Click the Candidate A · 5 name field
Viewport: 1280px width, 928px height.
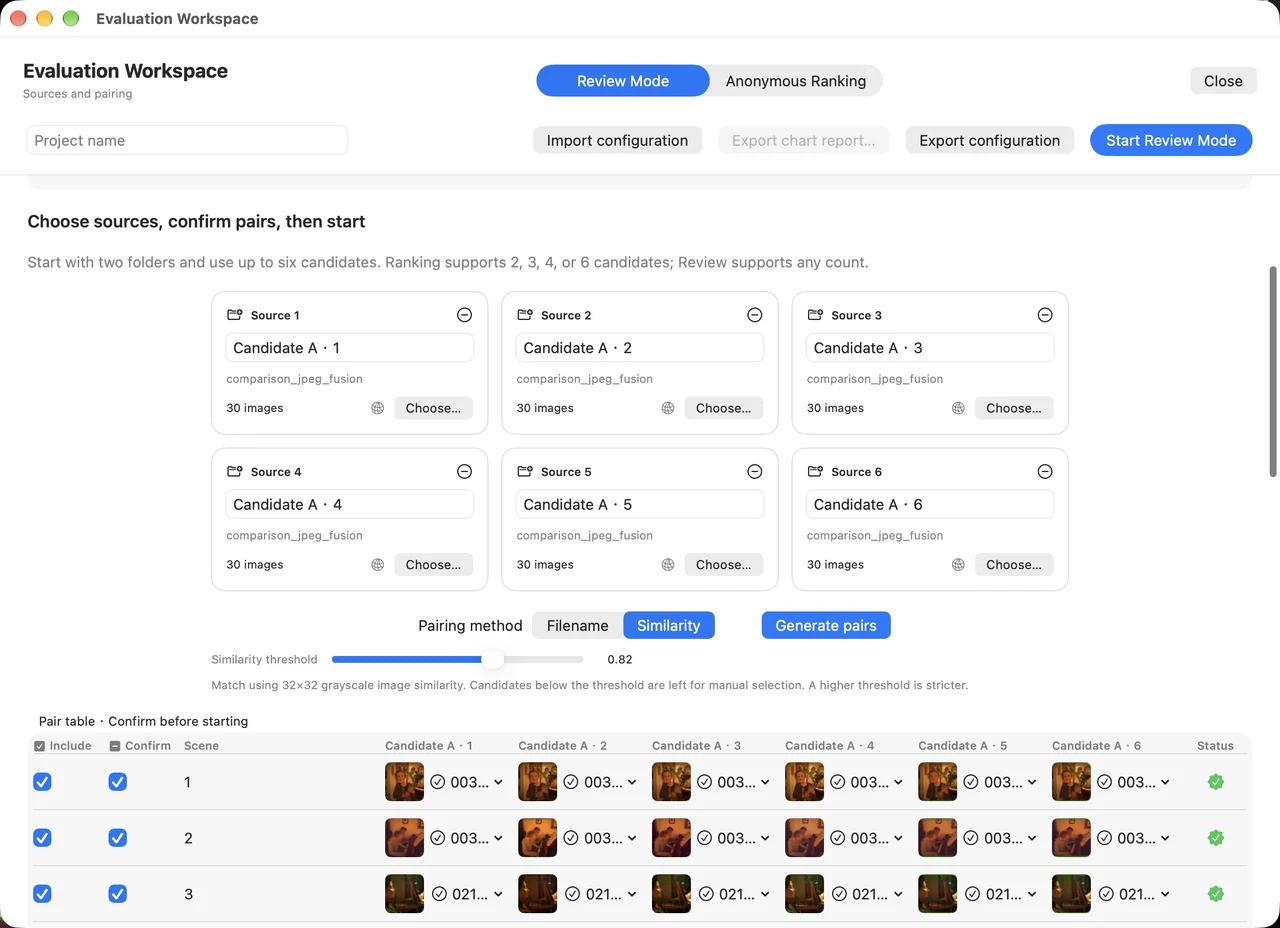coord(640,504)
